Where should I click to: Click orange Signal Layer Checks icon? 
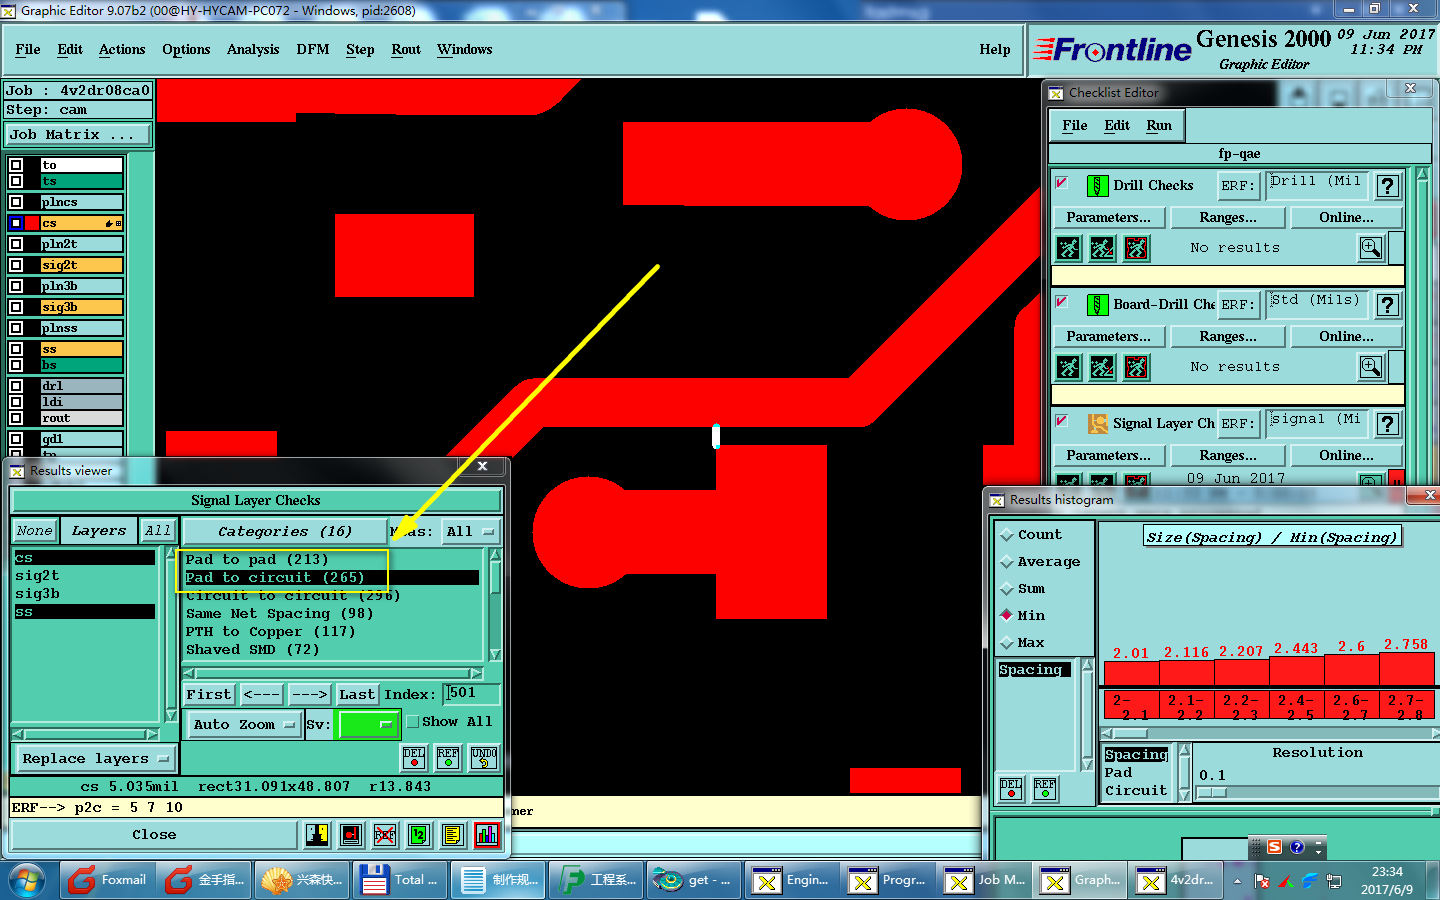(x=1097, y=424)
